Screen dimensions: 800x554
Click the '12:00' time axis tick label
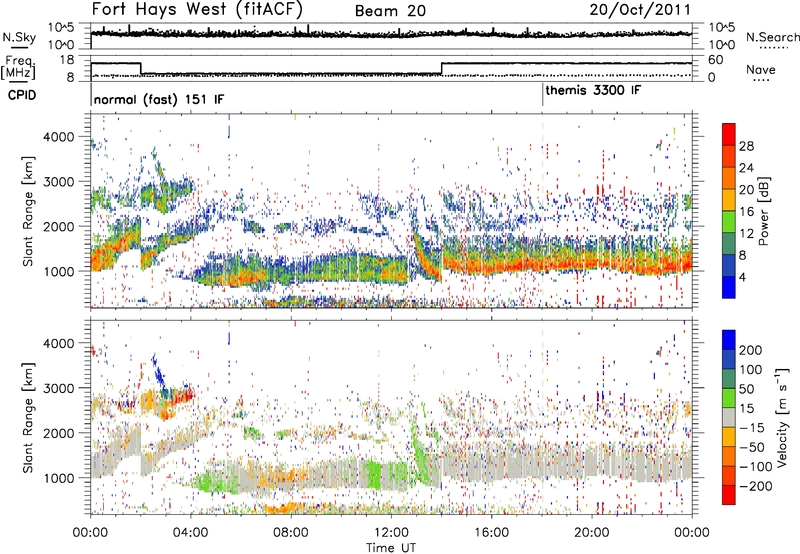(390, 533)
